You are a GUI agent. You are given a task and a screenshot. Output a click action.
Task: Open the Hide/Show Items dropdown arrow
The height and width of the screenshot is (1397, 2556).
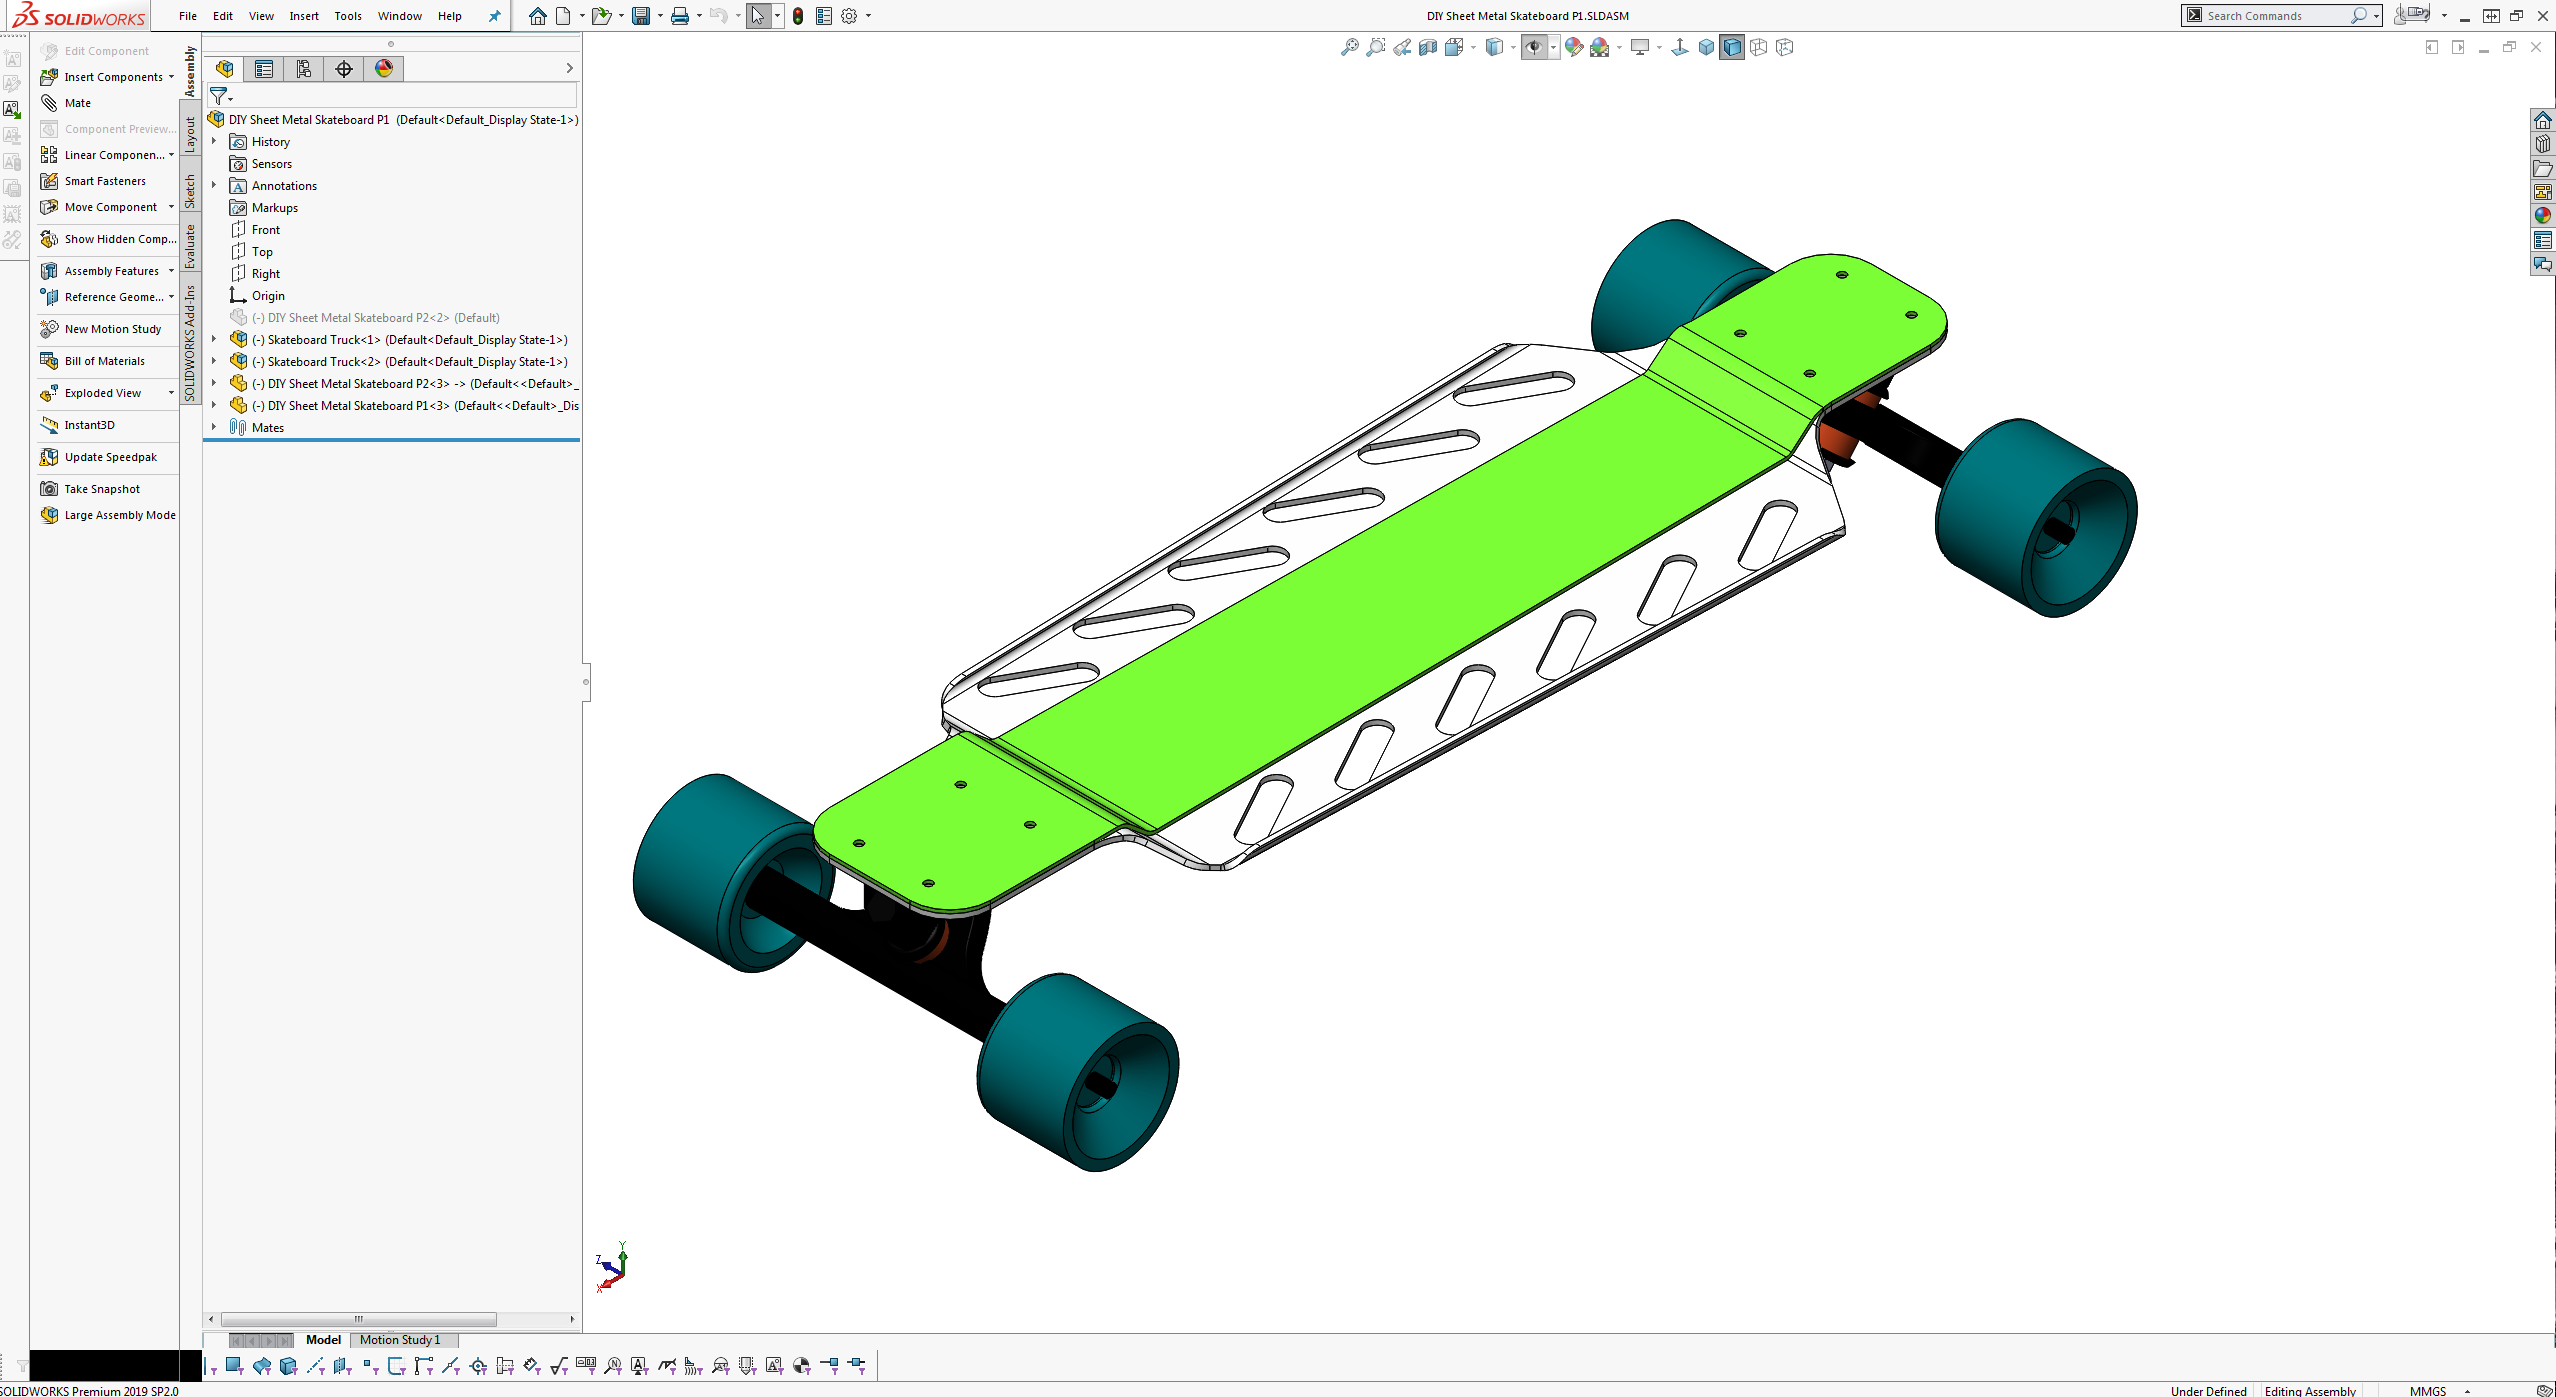[x=1553, y=47]
